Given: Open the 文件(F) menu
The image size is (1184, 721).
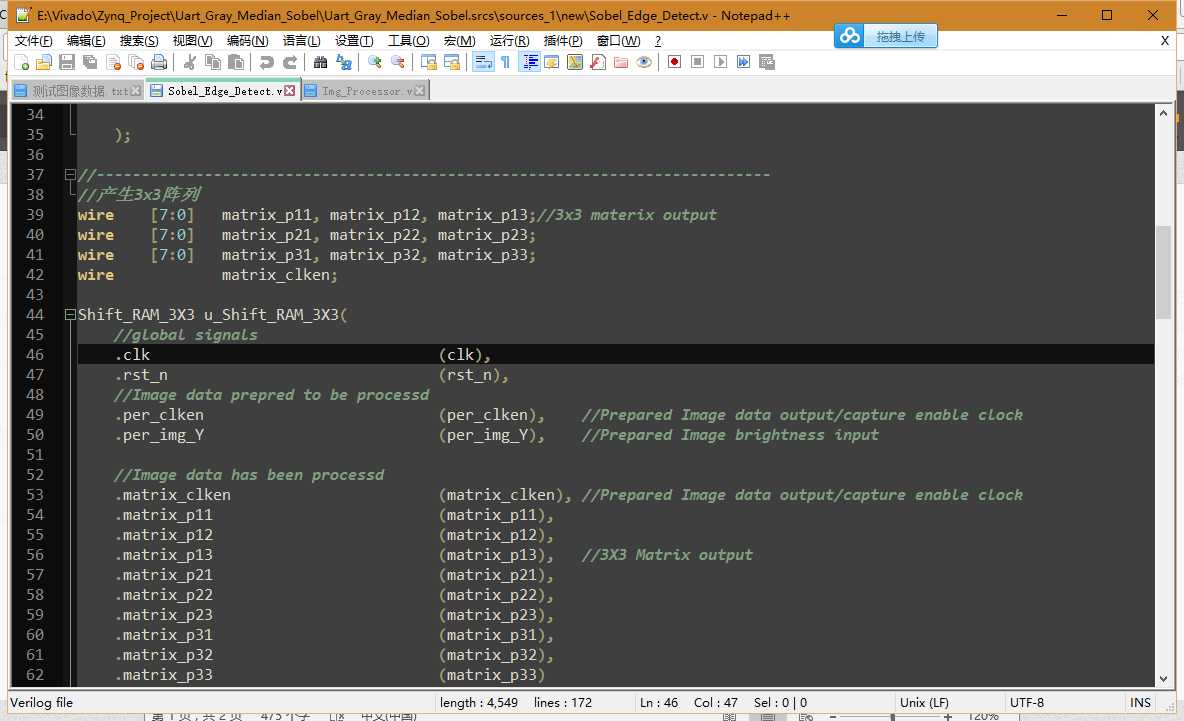Looking at the screenshot, I should 33,41.
